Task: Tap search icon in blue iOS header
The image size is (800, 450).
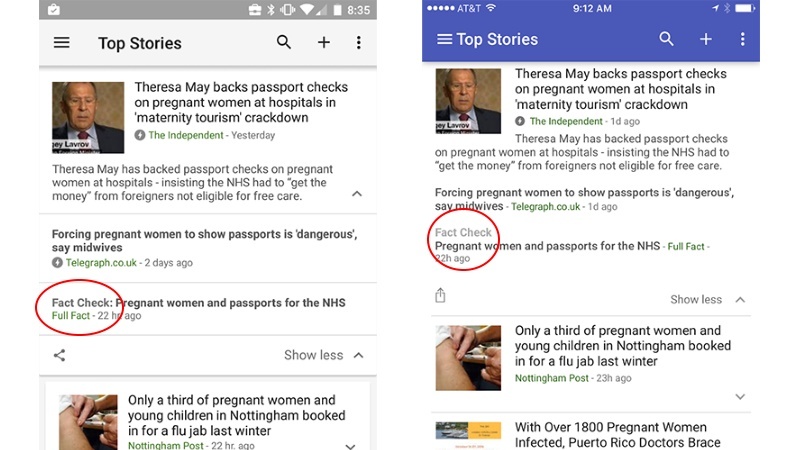Action: [666, 39]
